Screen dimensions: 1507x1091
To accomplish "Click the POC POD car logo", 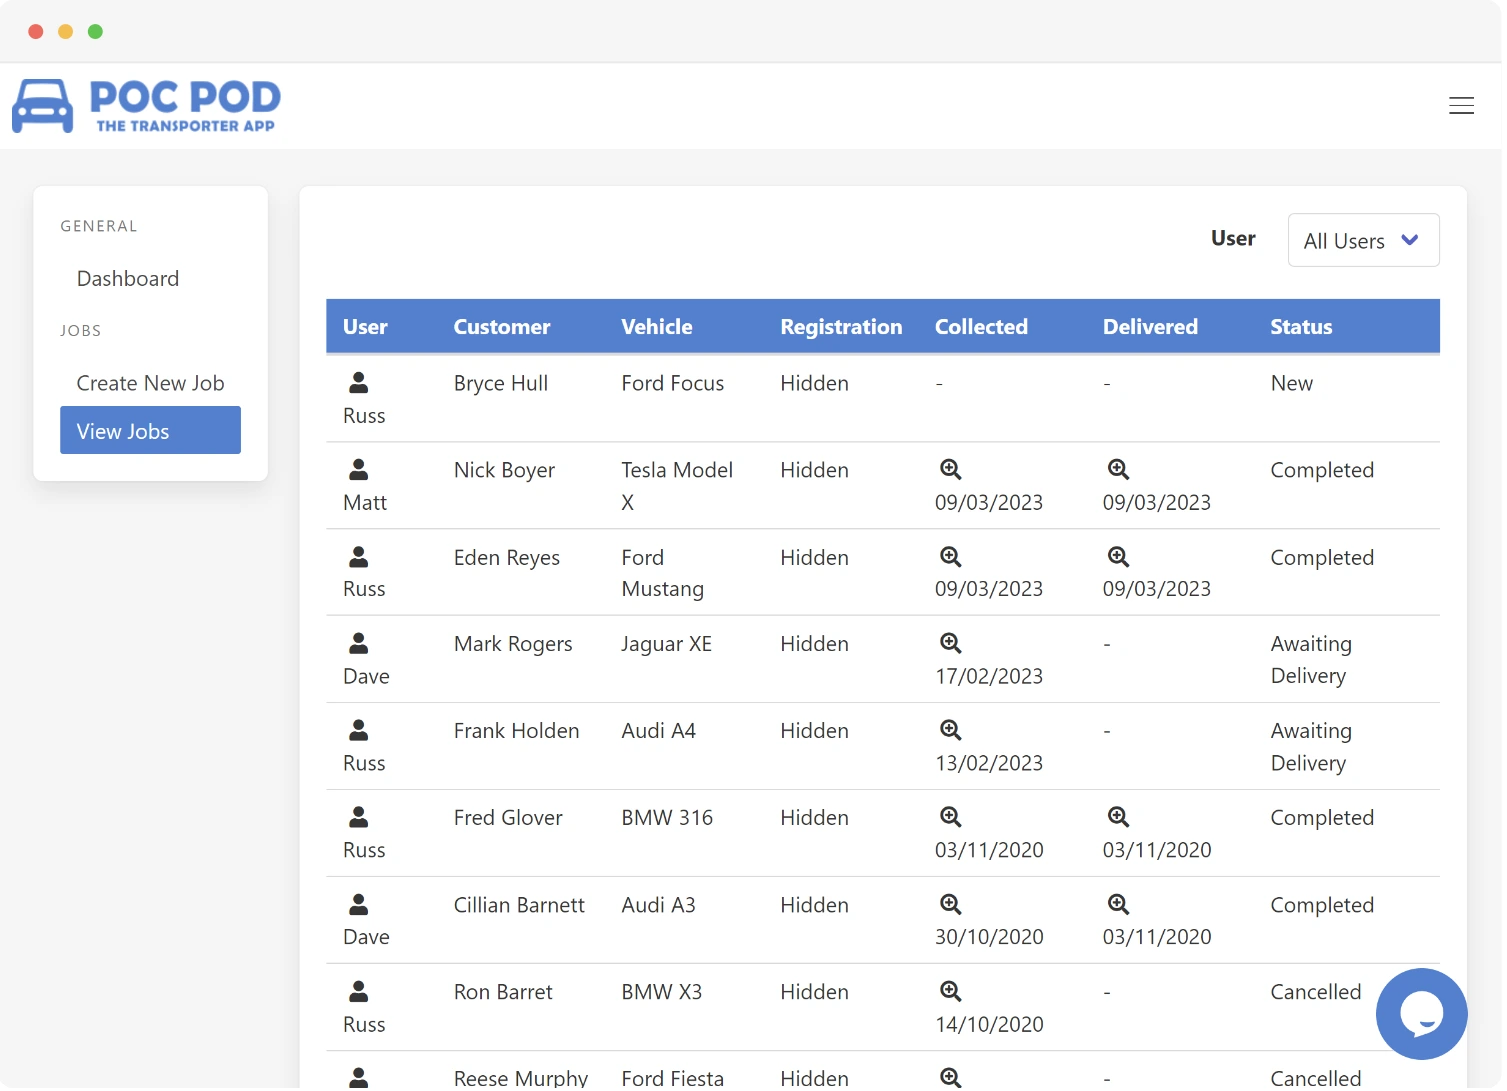I will click(x=43, y=105).
